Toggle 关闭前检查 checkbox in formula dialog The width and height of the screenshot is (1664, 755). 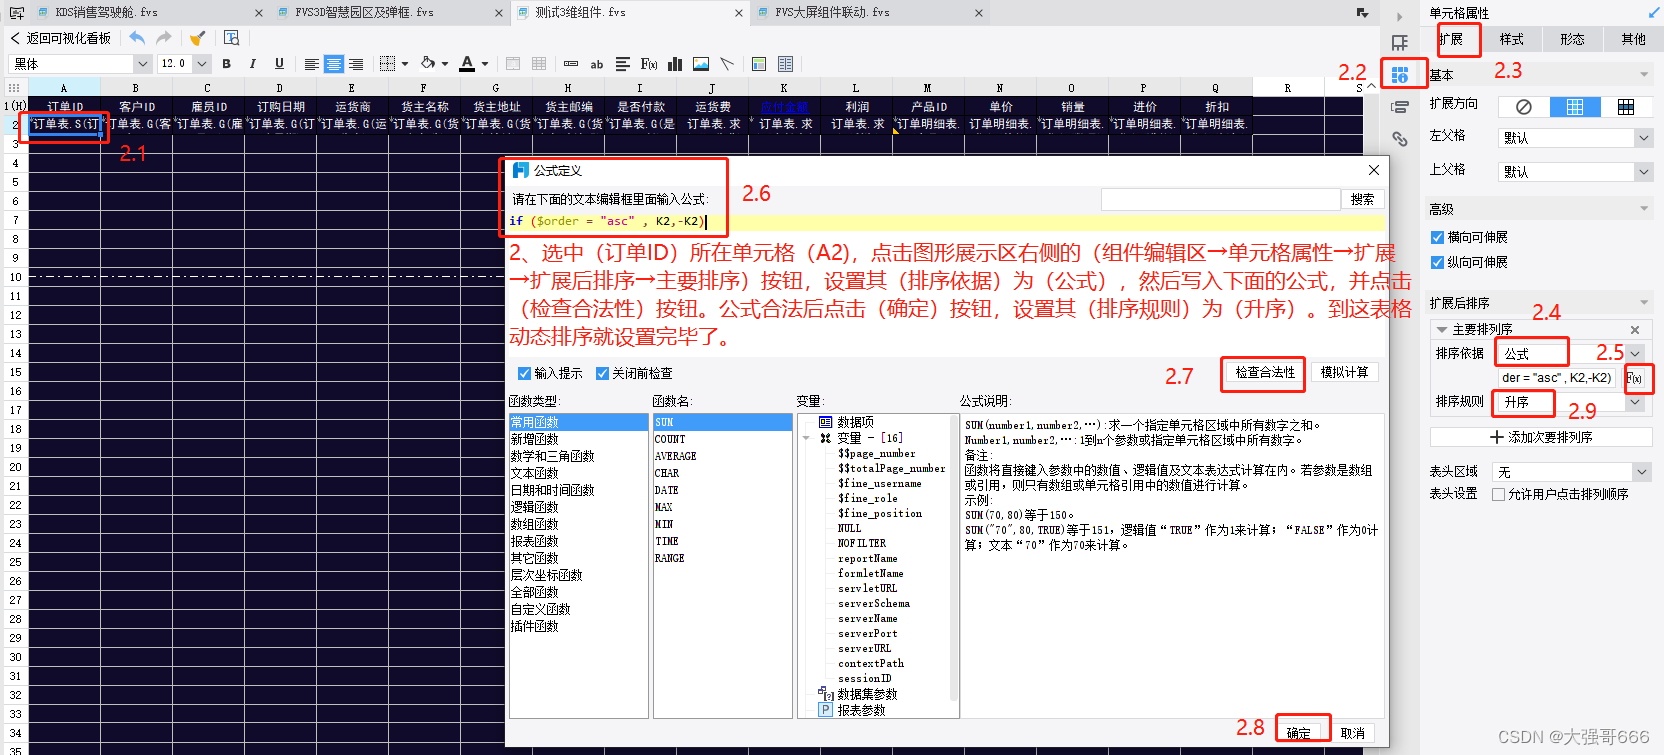(x=602, y=373)
